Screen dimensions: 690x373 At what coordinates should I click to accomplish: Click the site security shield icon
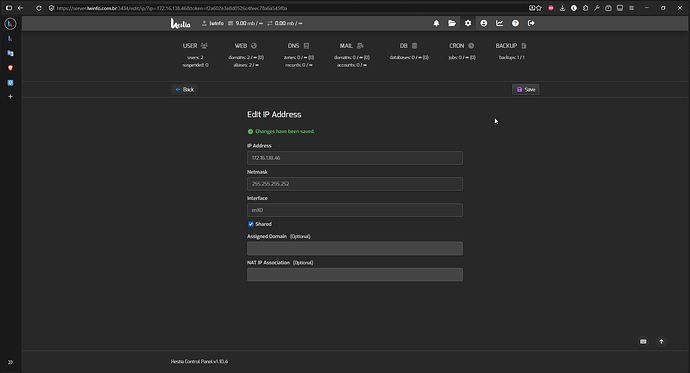[51, 8]
